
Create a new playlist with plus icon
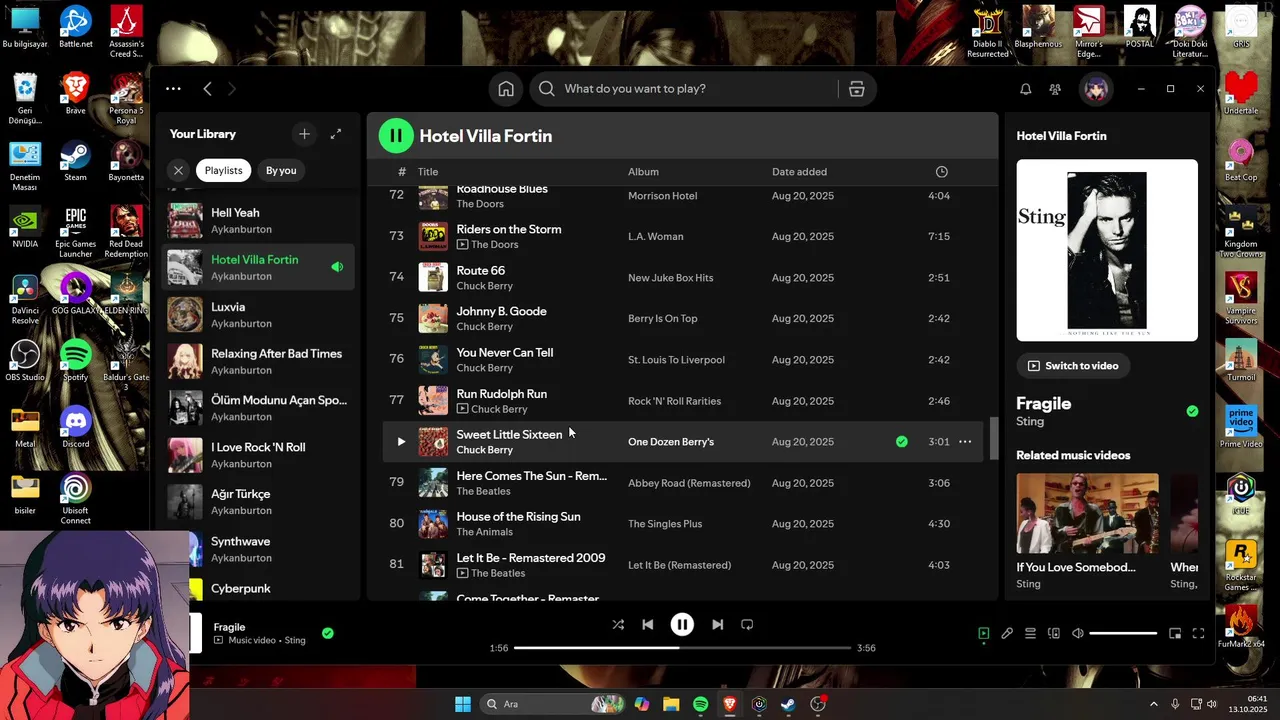(x=304, y=134)
